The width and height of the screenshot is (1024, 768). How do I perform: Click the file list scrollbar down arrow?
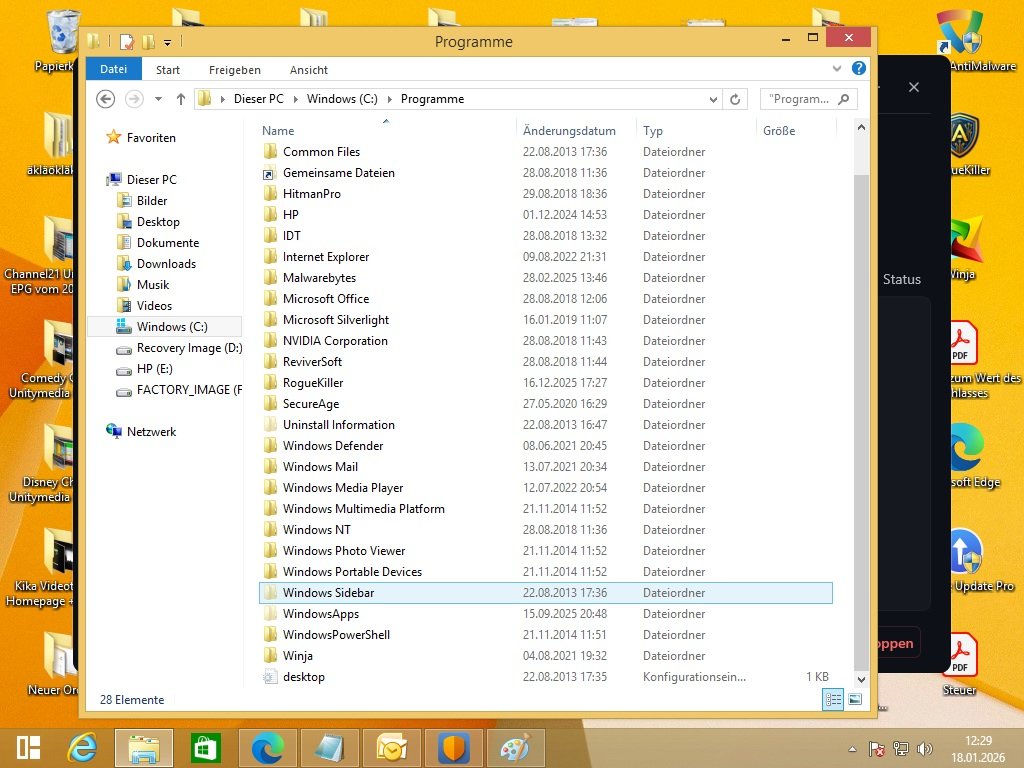click(861, 679)
